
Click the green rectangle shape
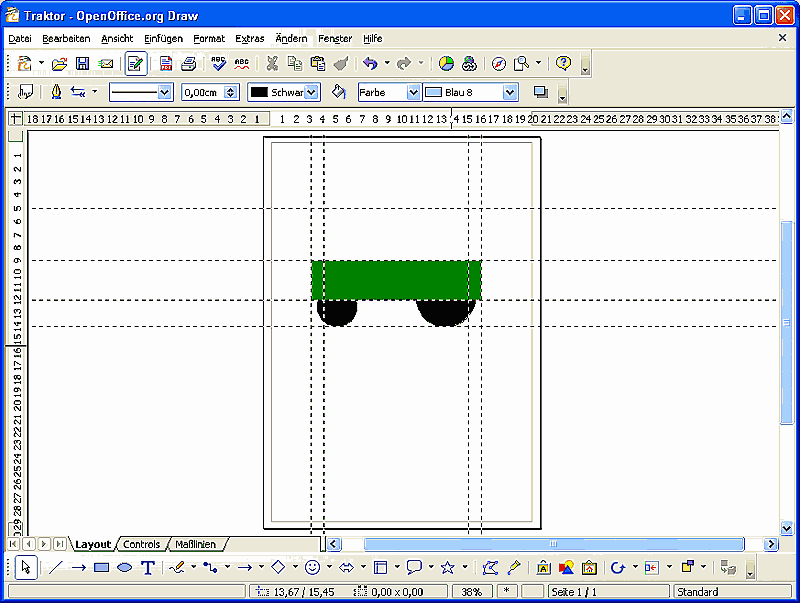pos(396,280)
